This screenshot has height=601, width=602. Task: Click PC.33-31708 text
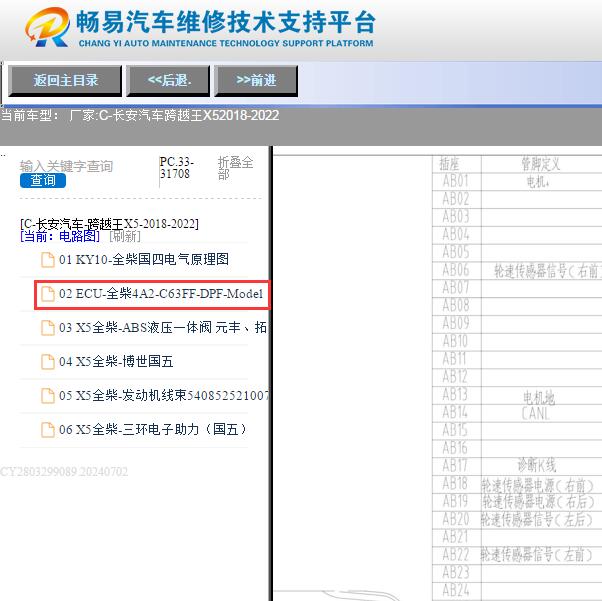tap(176, 168)
